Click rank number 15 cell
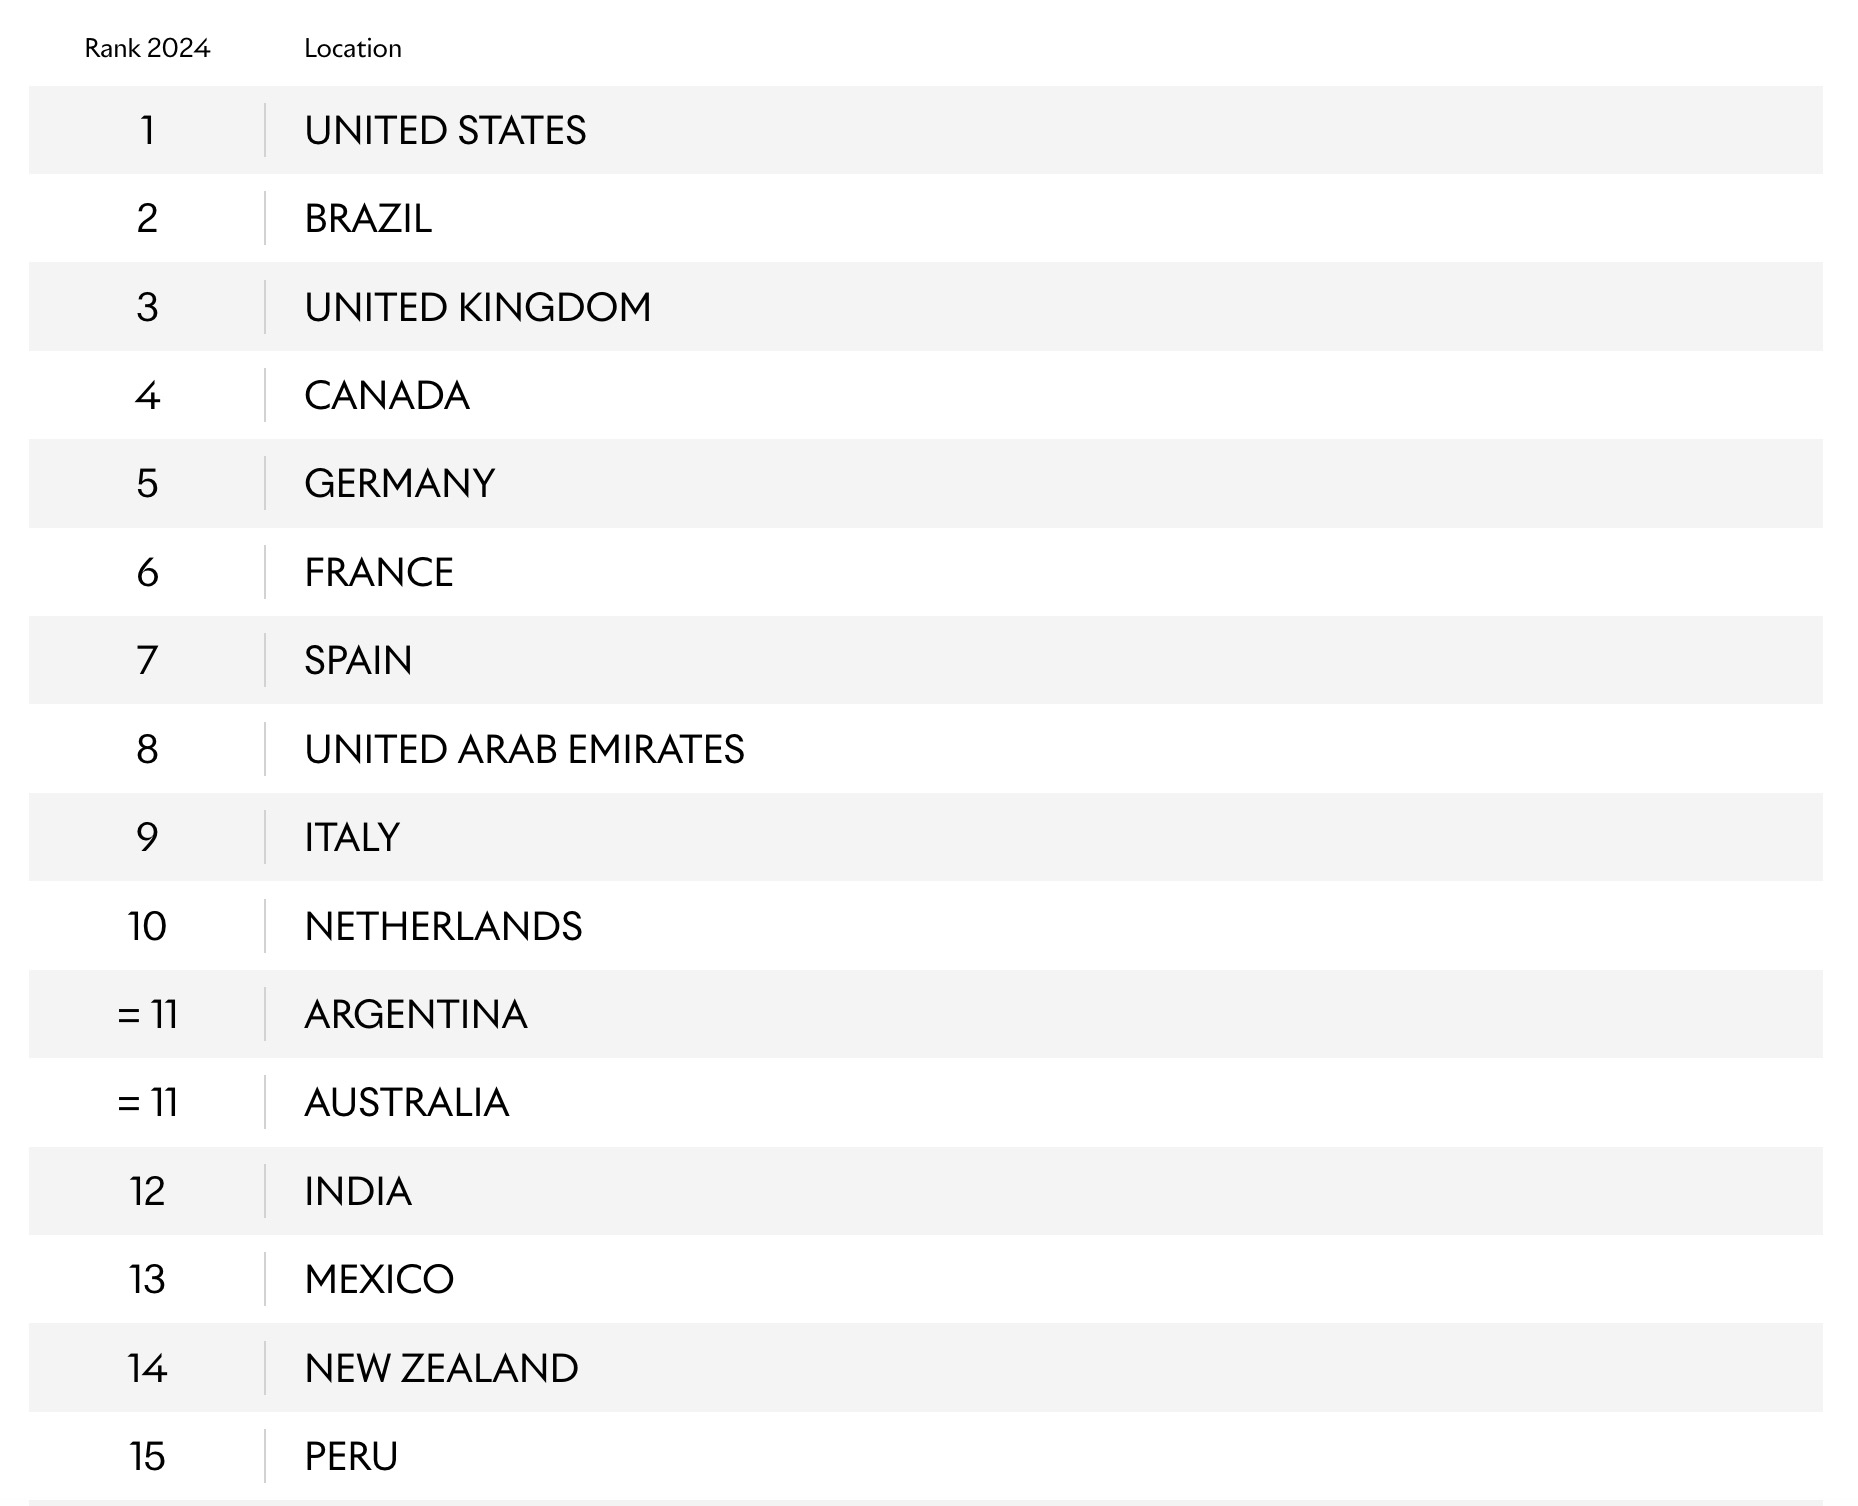Image resolution: width=1858 pixels, height=1506 pixels. tap(147, 1456)
